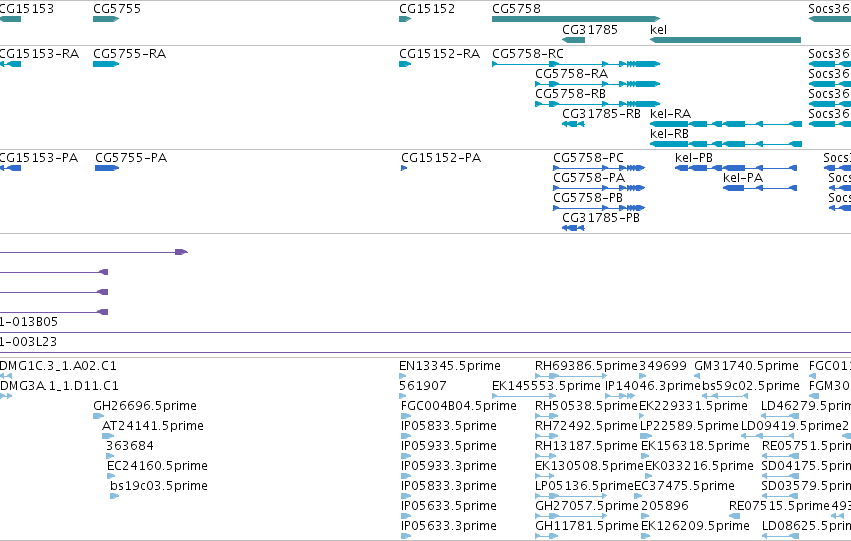Open EST IP05933.3prime
The height and width of the screenshot is (541, 851).
(448, 466)
